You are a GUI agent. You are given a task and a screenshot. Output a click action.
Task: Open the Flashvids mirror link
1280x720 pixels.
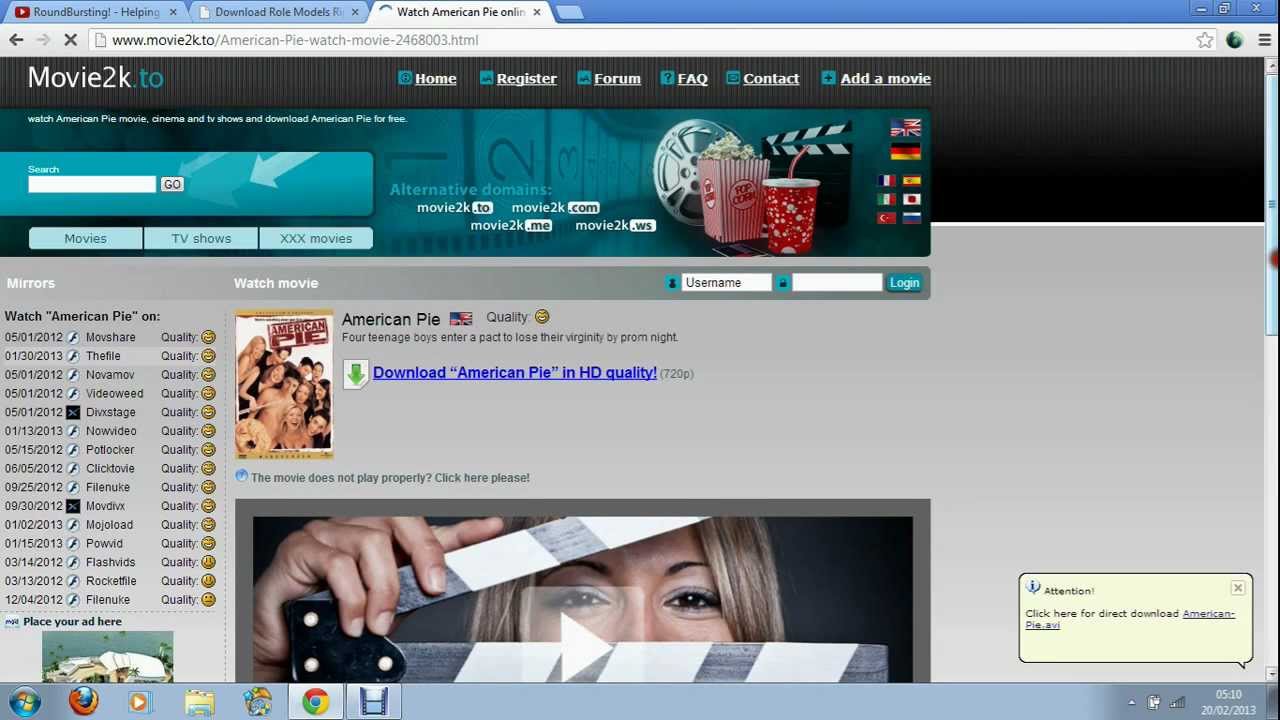click(x=110, y=562)
